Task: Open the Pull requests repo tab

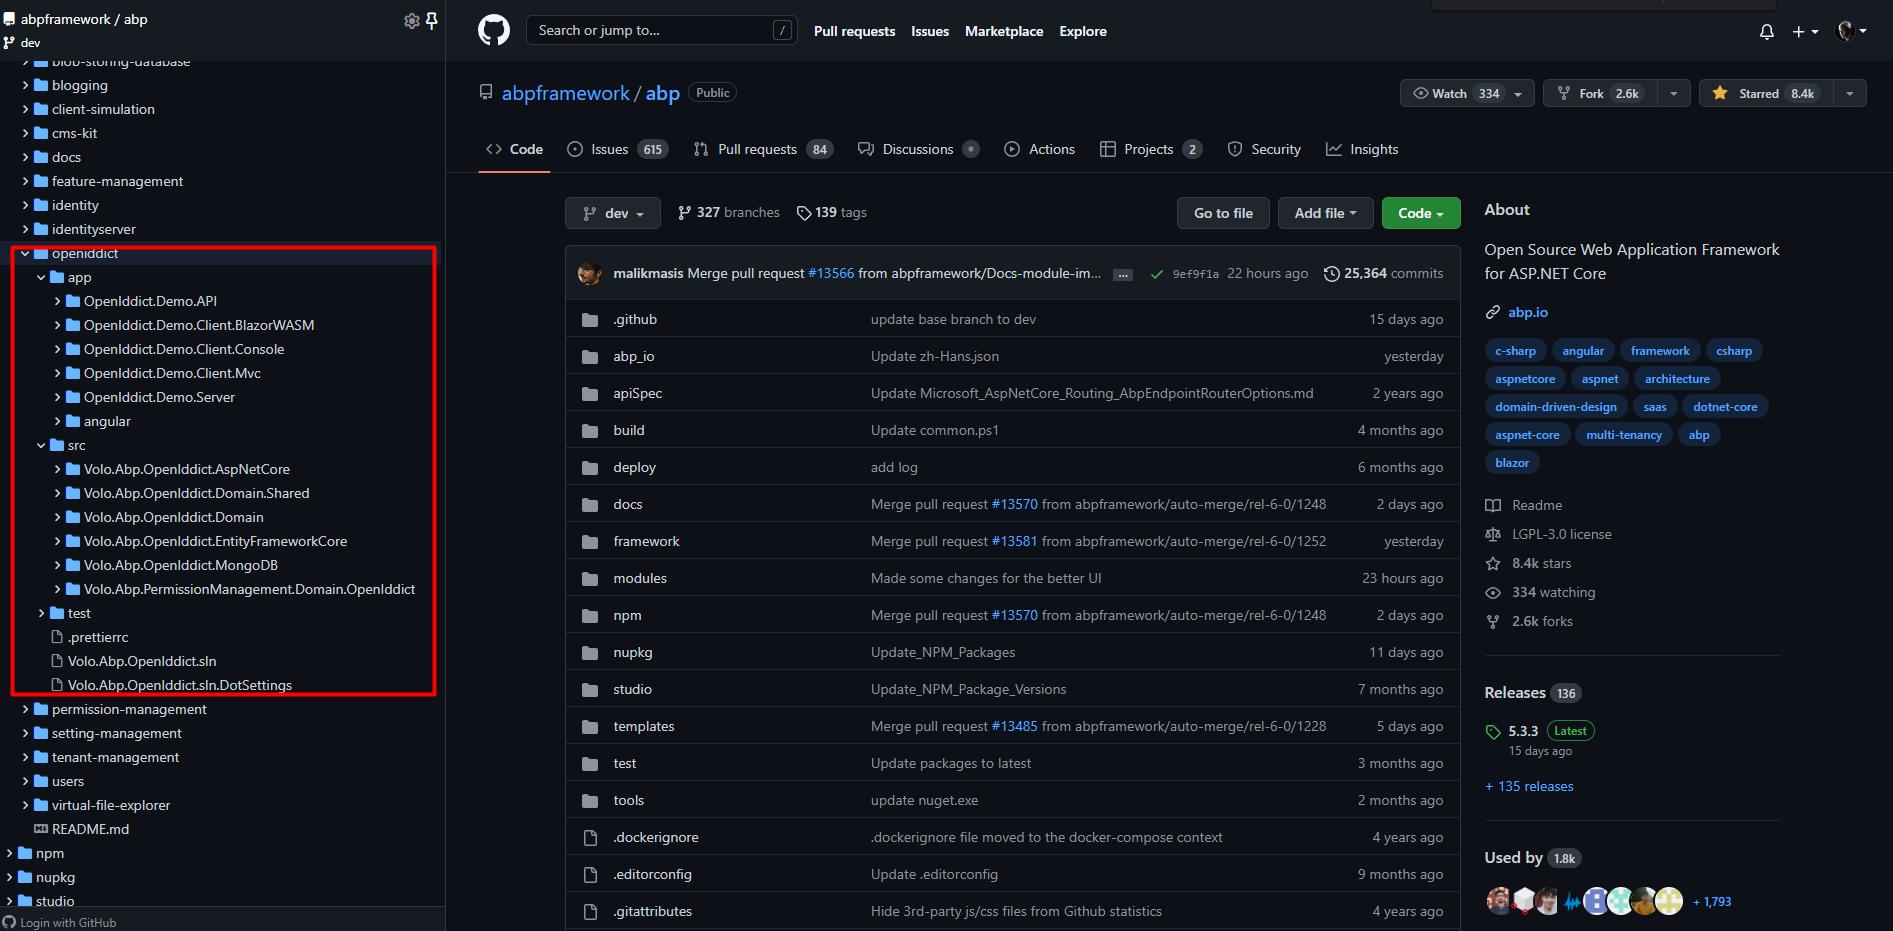Action: [763, 149]
